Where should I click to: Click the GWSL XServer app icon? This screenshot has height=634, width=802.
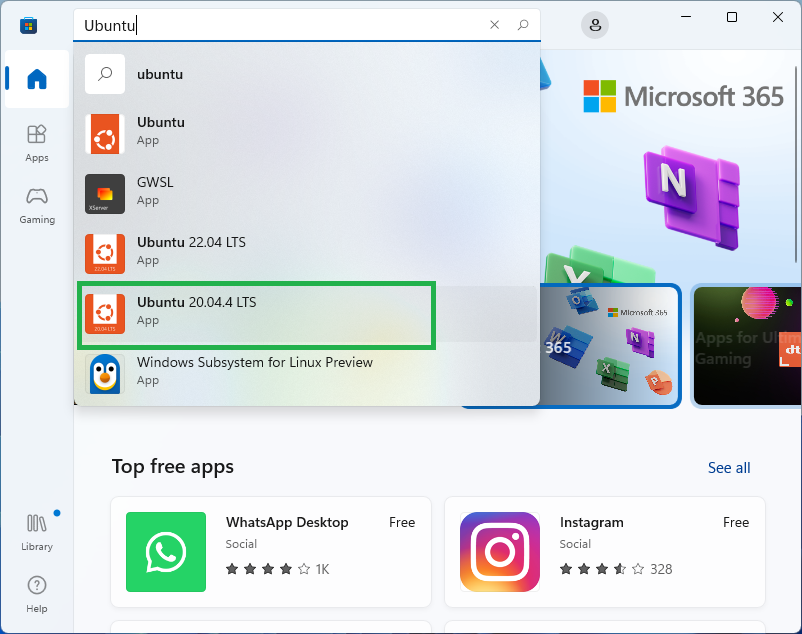pyautogui.click(x=105, y=194)
